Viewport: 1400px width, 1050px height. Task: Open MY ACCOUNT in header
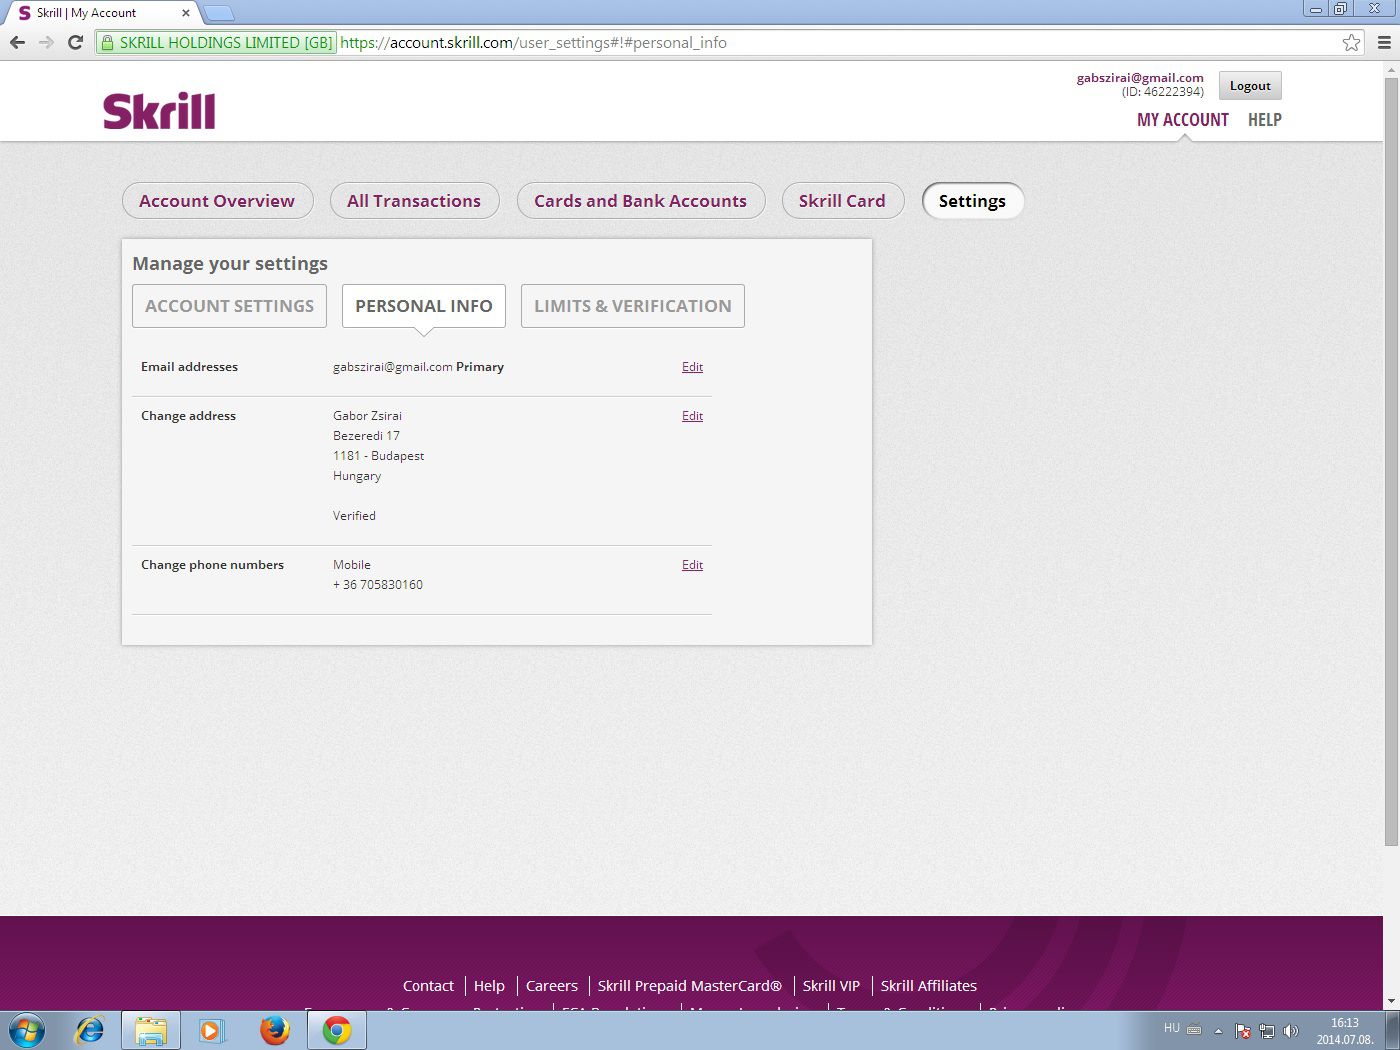click(1183, 120)
